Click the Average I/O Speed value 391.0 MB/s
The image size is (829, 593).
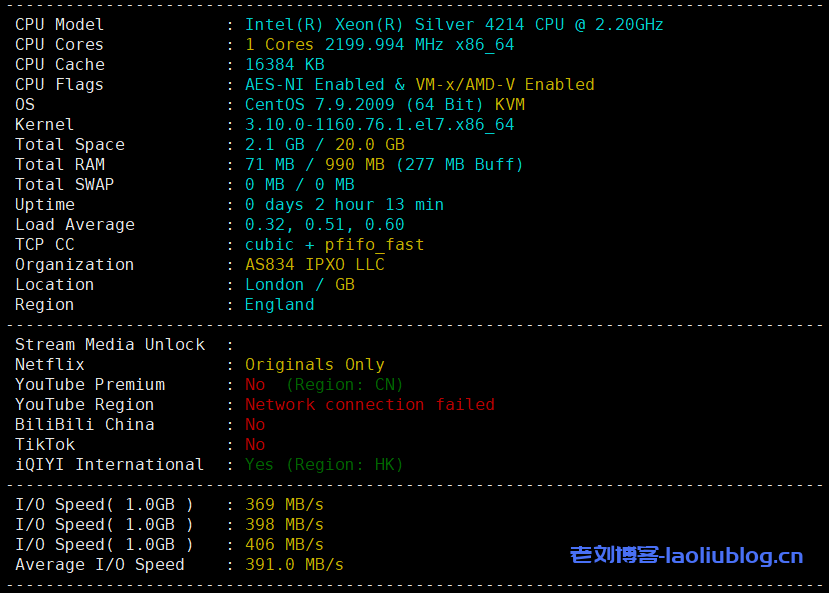click(294, 564)
